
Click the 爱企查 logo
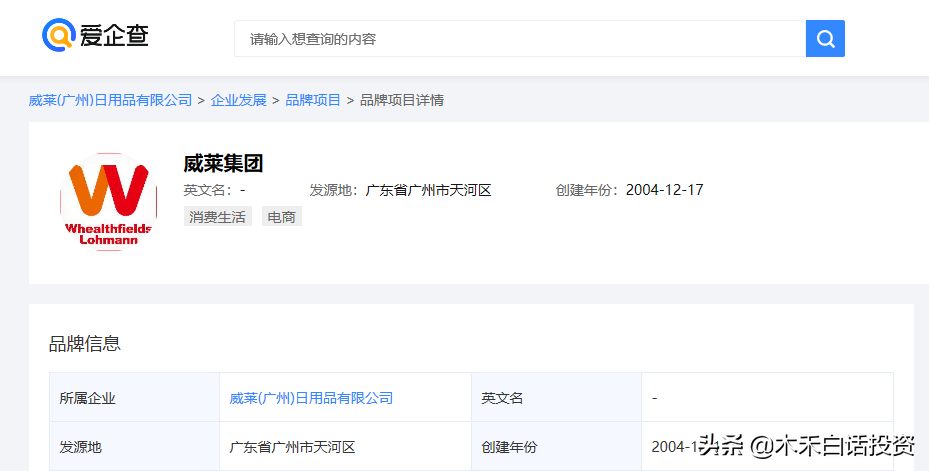pos(95,35)
